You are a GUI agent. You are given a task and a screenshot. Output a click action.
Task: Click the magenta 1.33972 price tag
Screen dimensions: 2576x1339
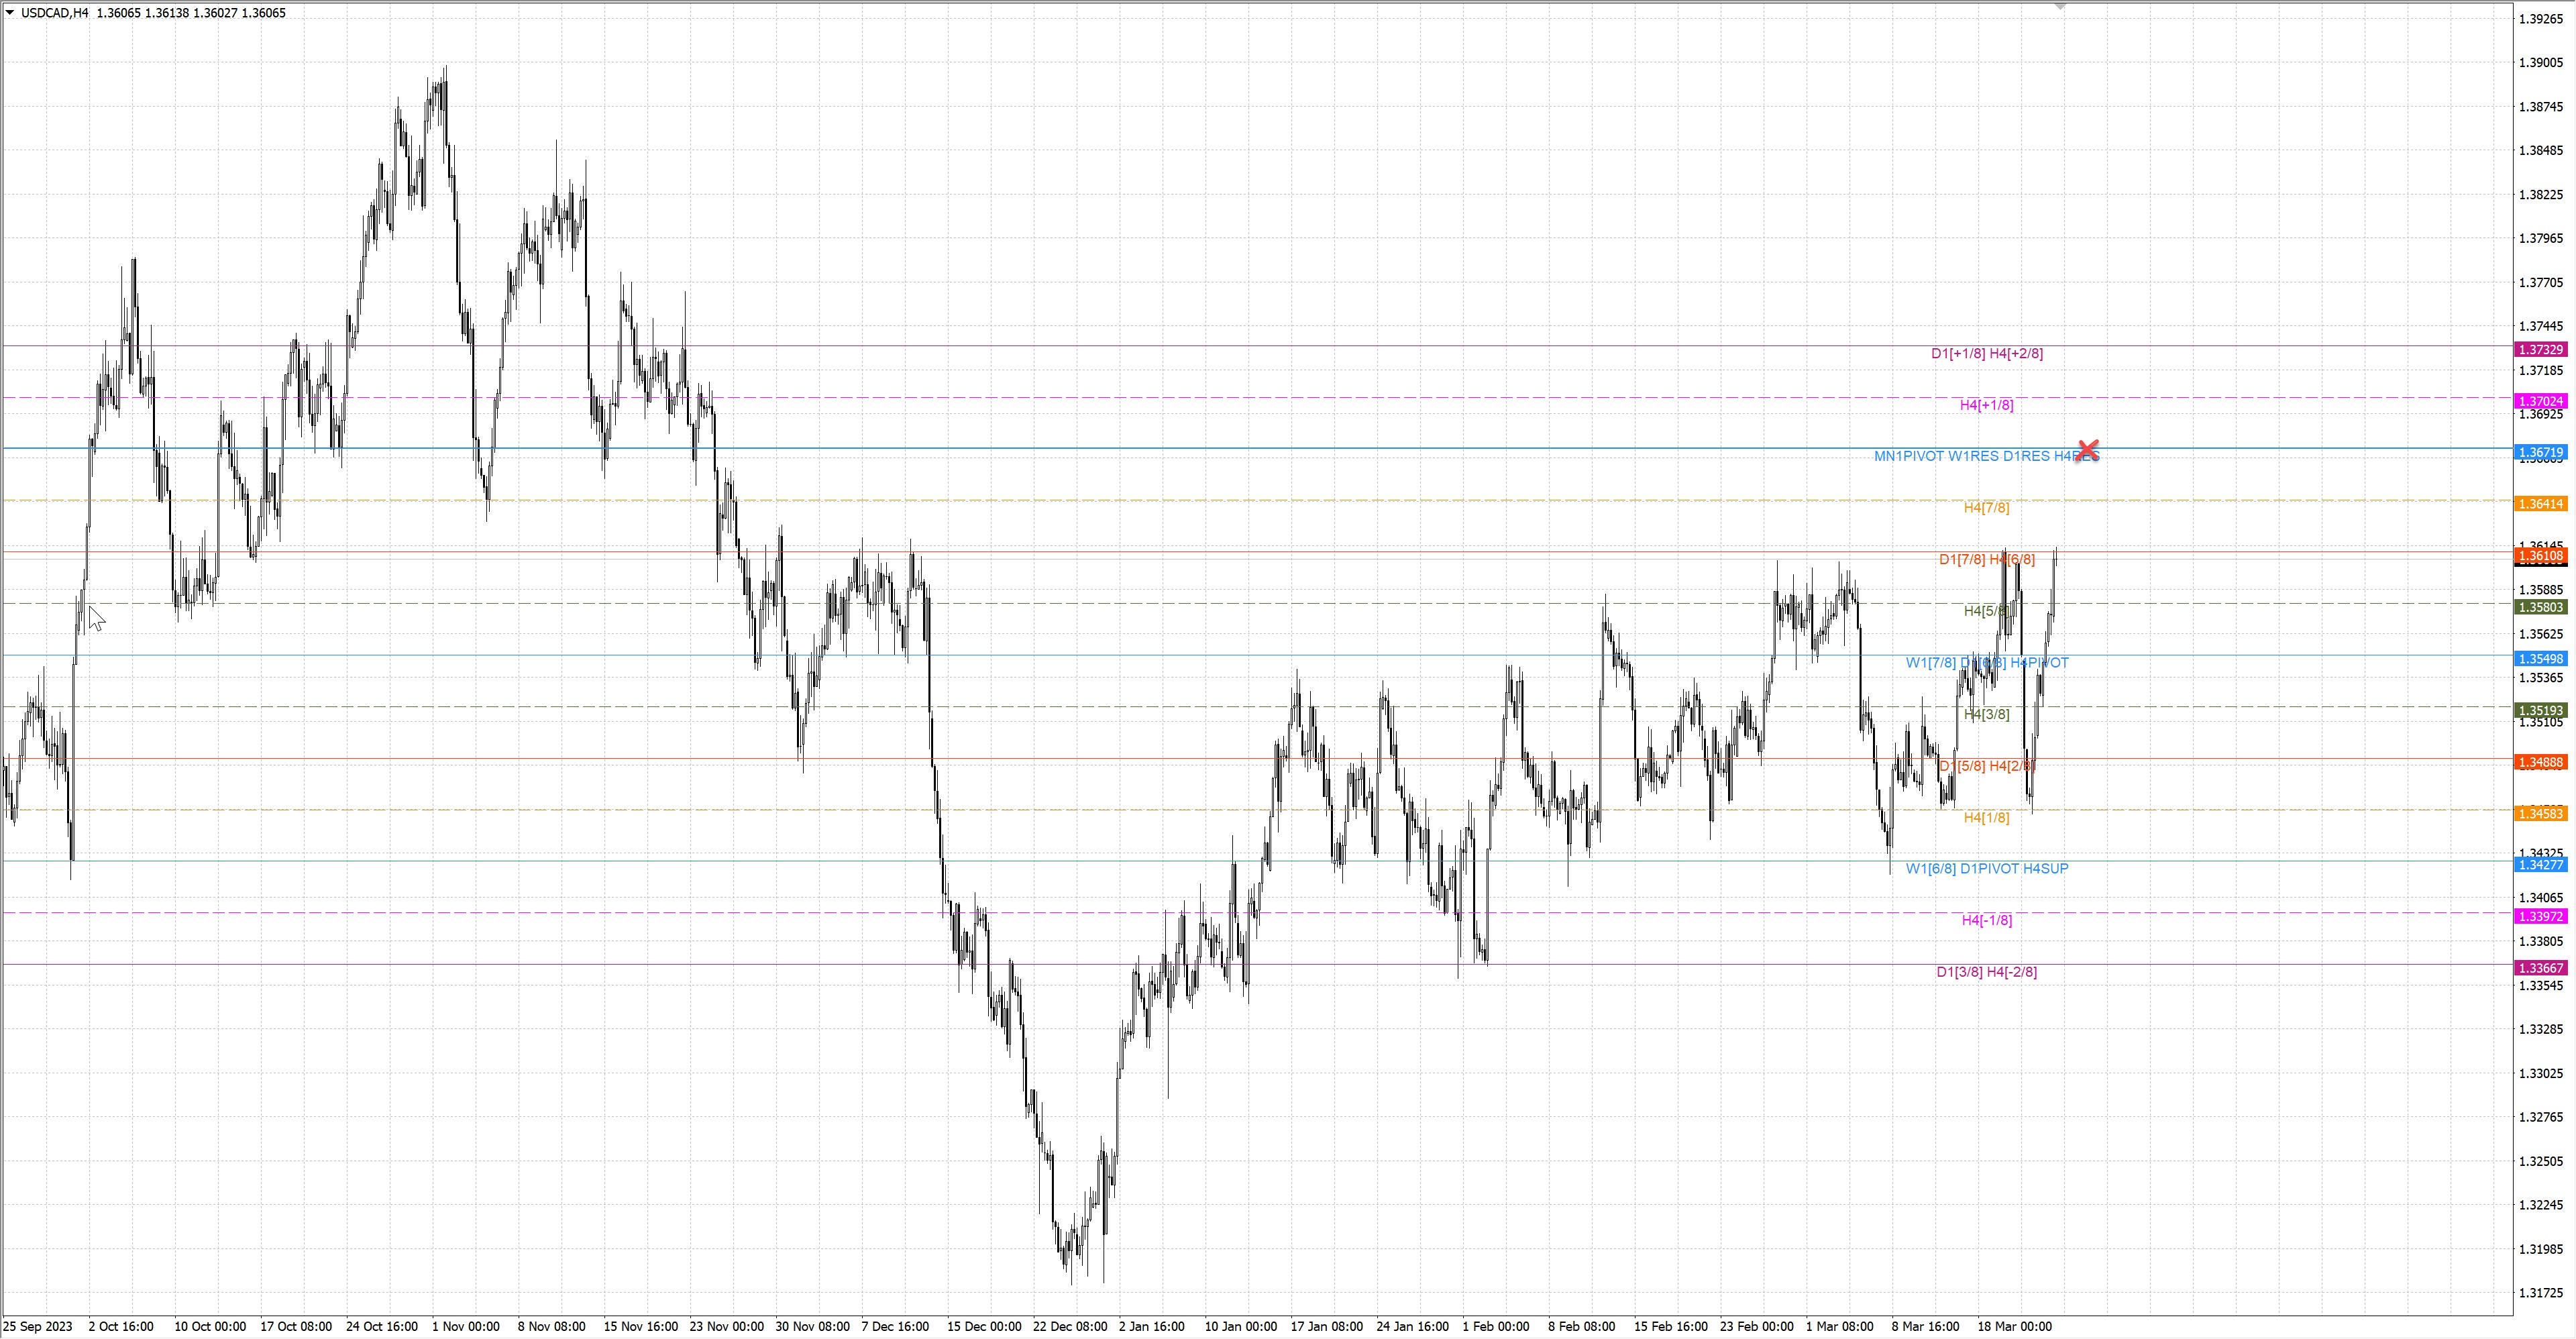coord(2541,917)
